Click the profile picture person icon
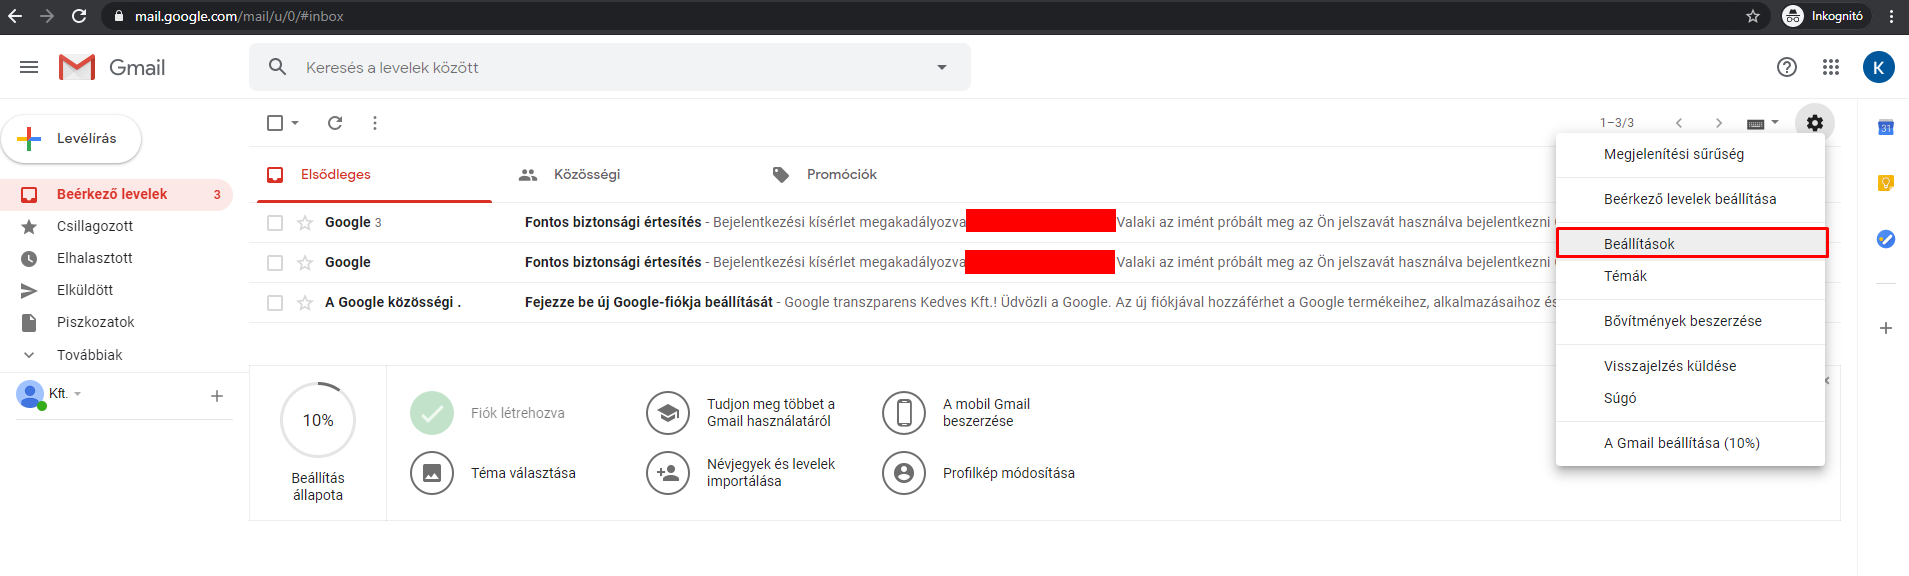1909x576 pixels. tap(904, 473)
